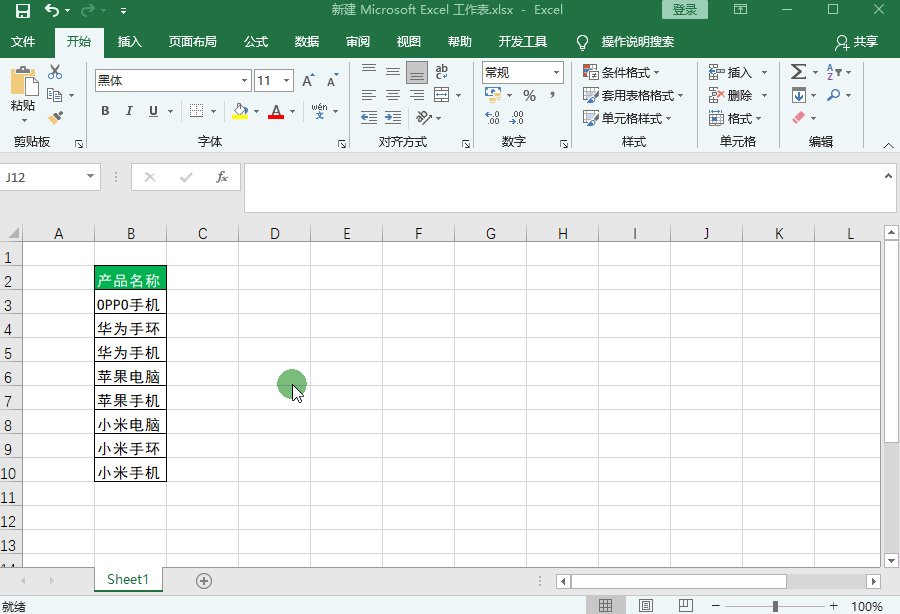Open the 套用表格格式 dropdown
The width and height of the screenshot is (900, 614).
click(633, 95)
